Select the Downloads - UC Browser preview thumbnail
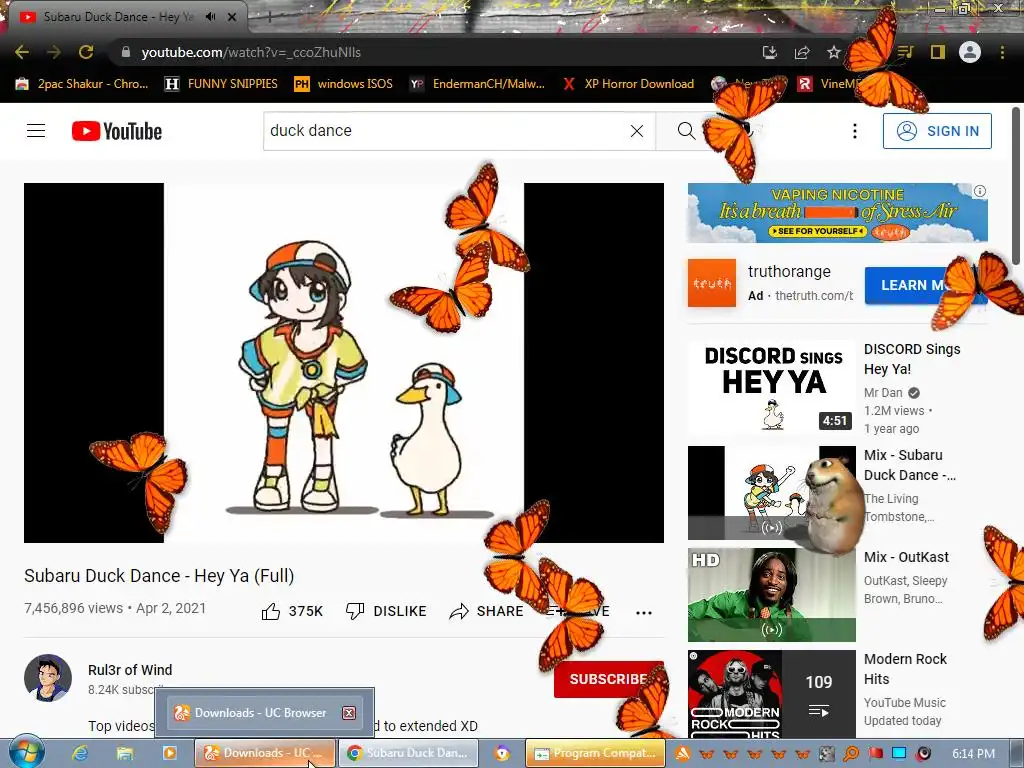The image size is (1024, 768). 264,712
